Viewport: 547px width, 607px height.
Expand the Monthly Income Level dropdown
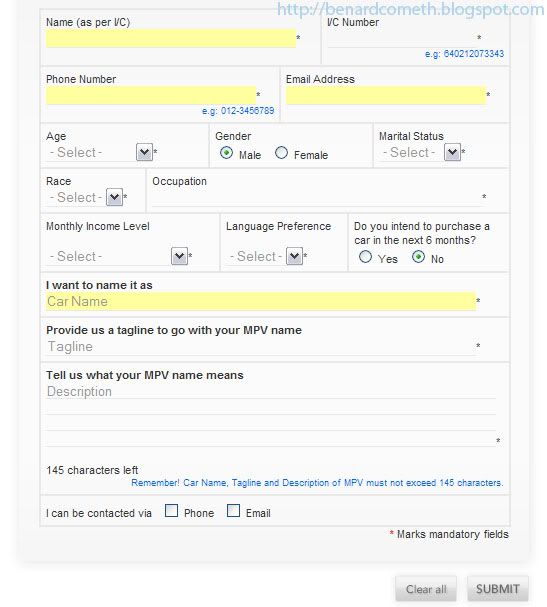(179, 256)
